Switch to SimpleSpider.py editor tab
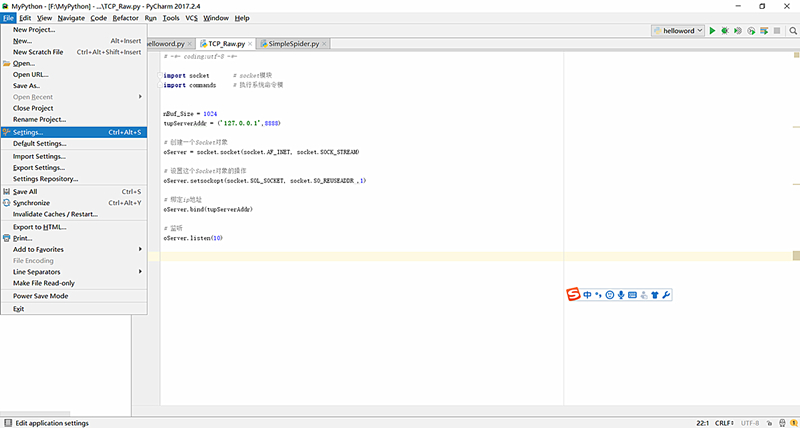This screenshot has width=800, height=428. pyautogui.click(x=294, y=44)
